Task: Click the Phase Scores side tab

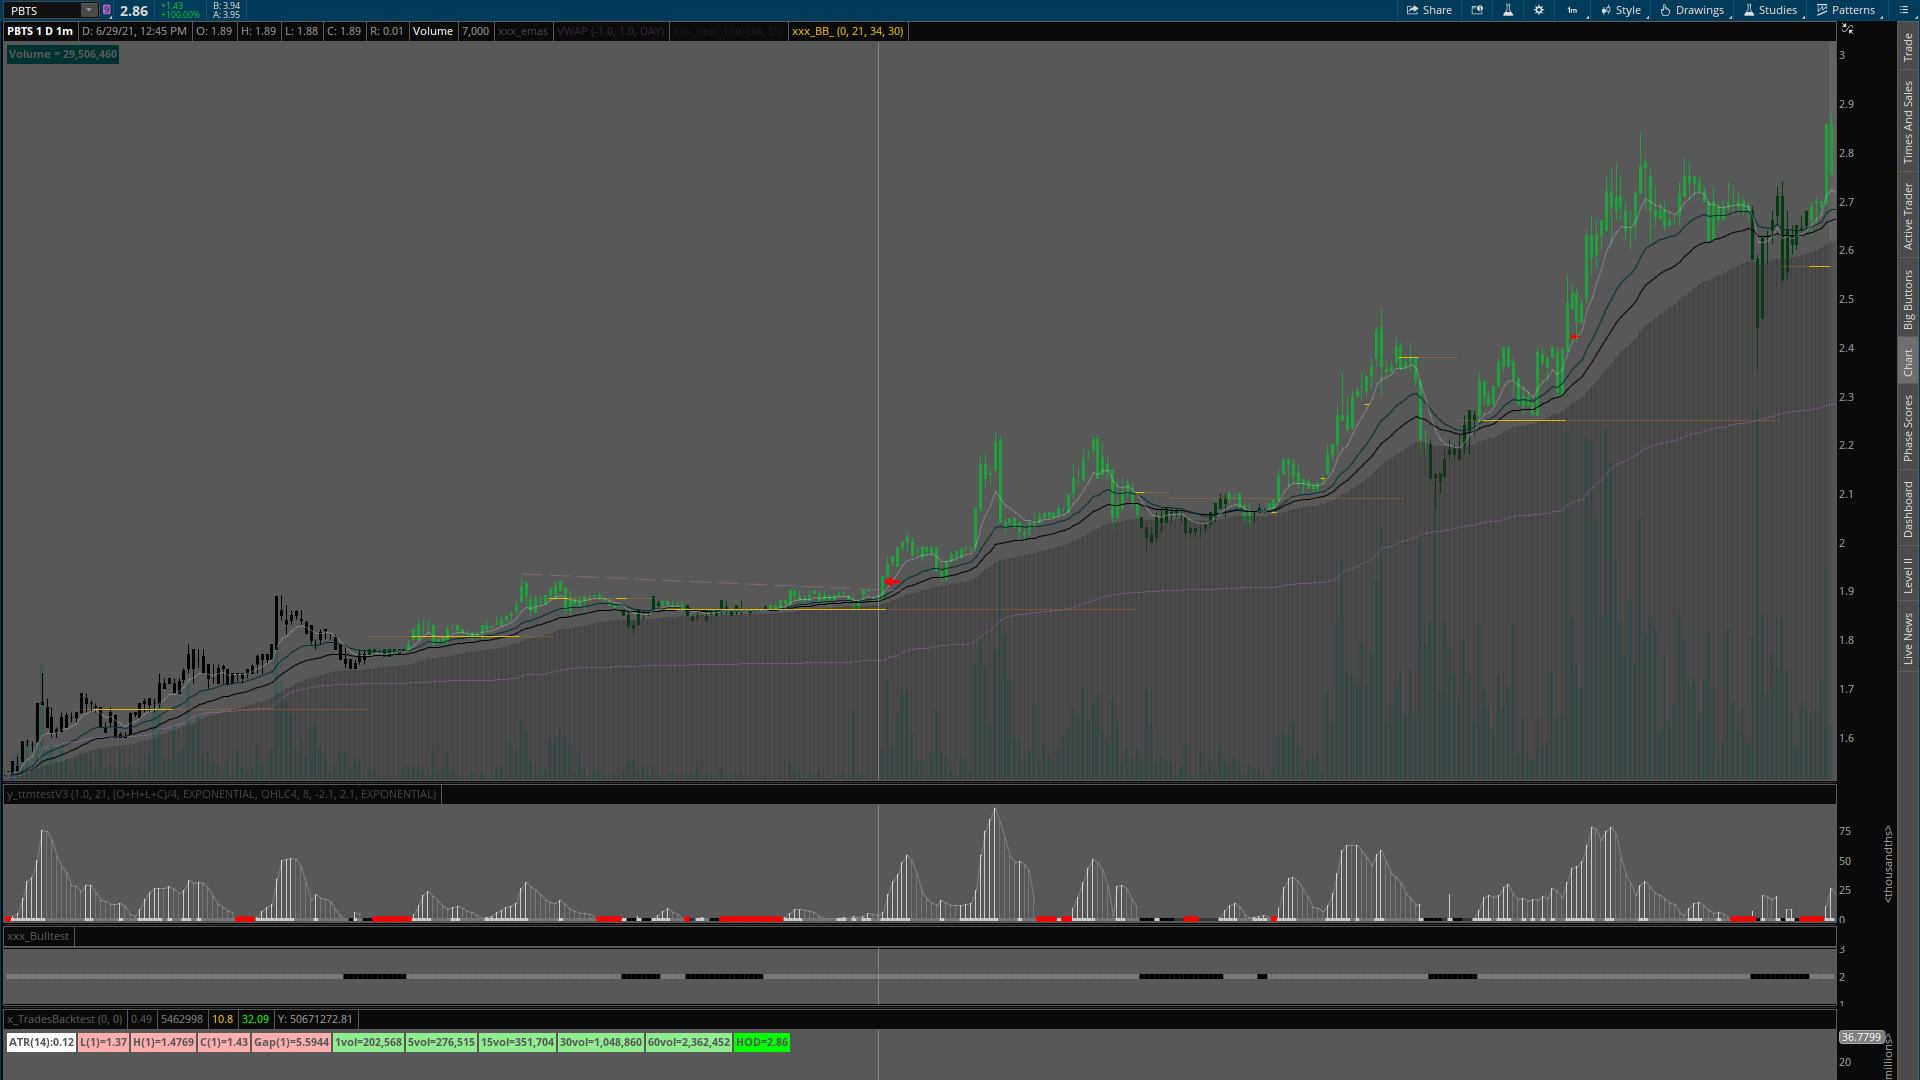Action: pos(1908,427)
